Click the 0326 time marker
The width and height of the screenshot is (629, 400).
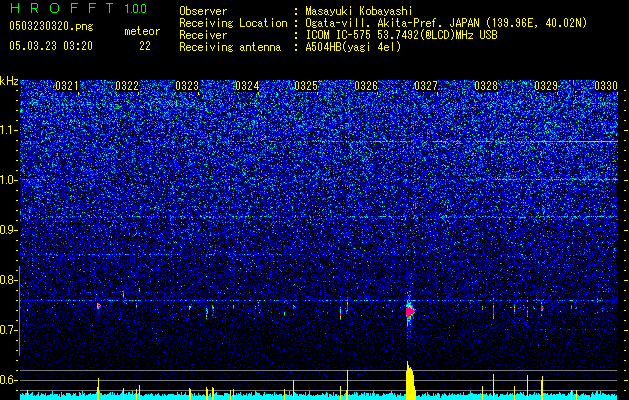pos(366,86)
